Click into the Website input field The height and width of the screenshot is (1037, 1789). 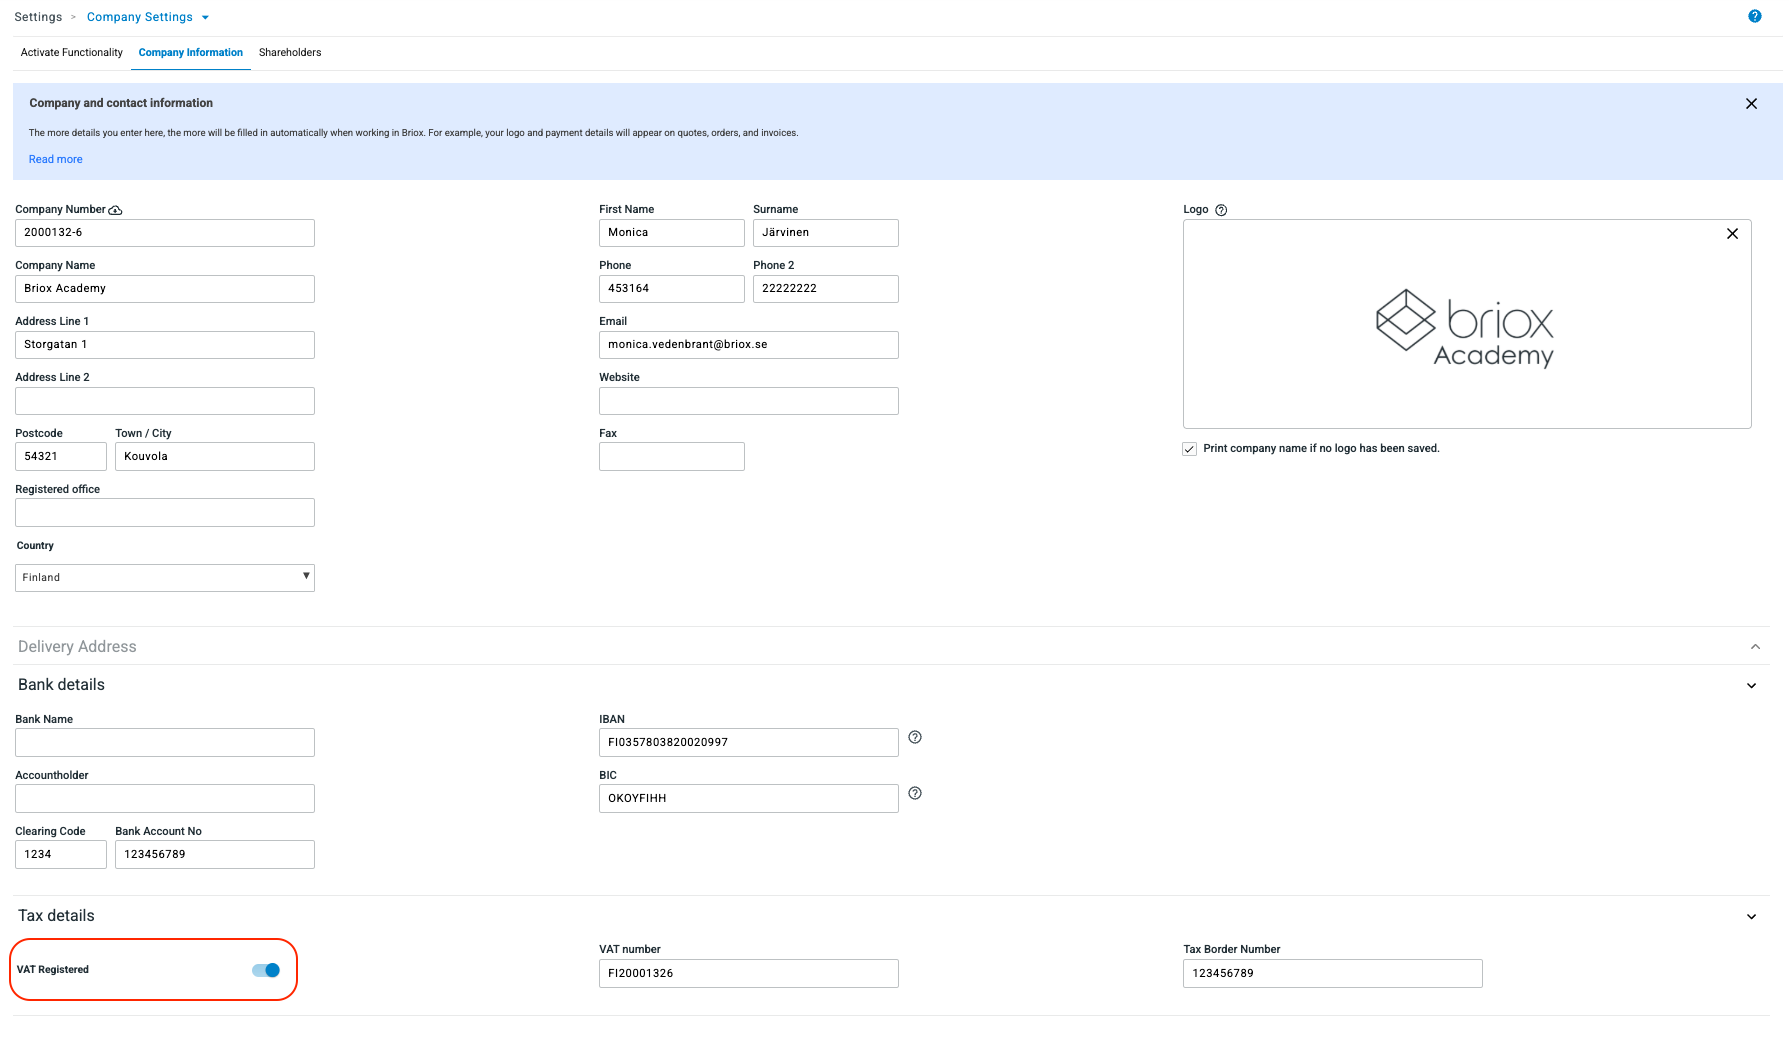pos(748,401)
